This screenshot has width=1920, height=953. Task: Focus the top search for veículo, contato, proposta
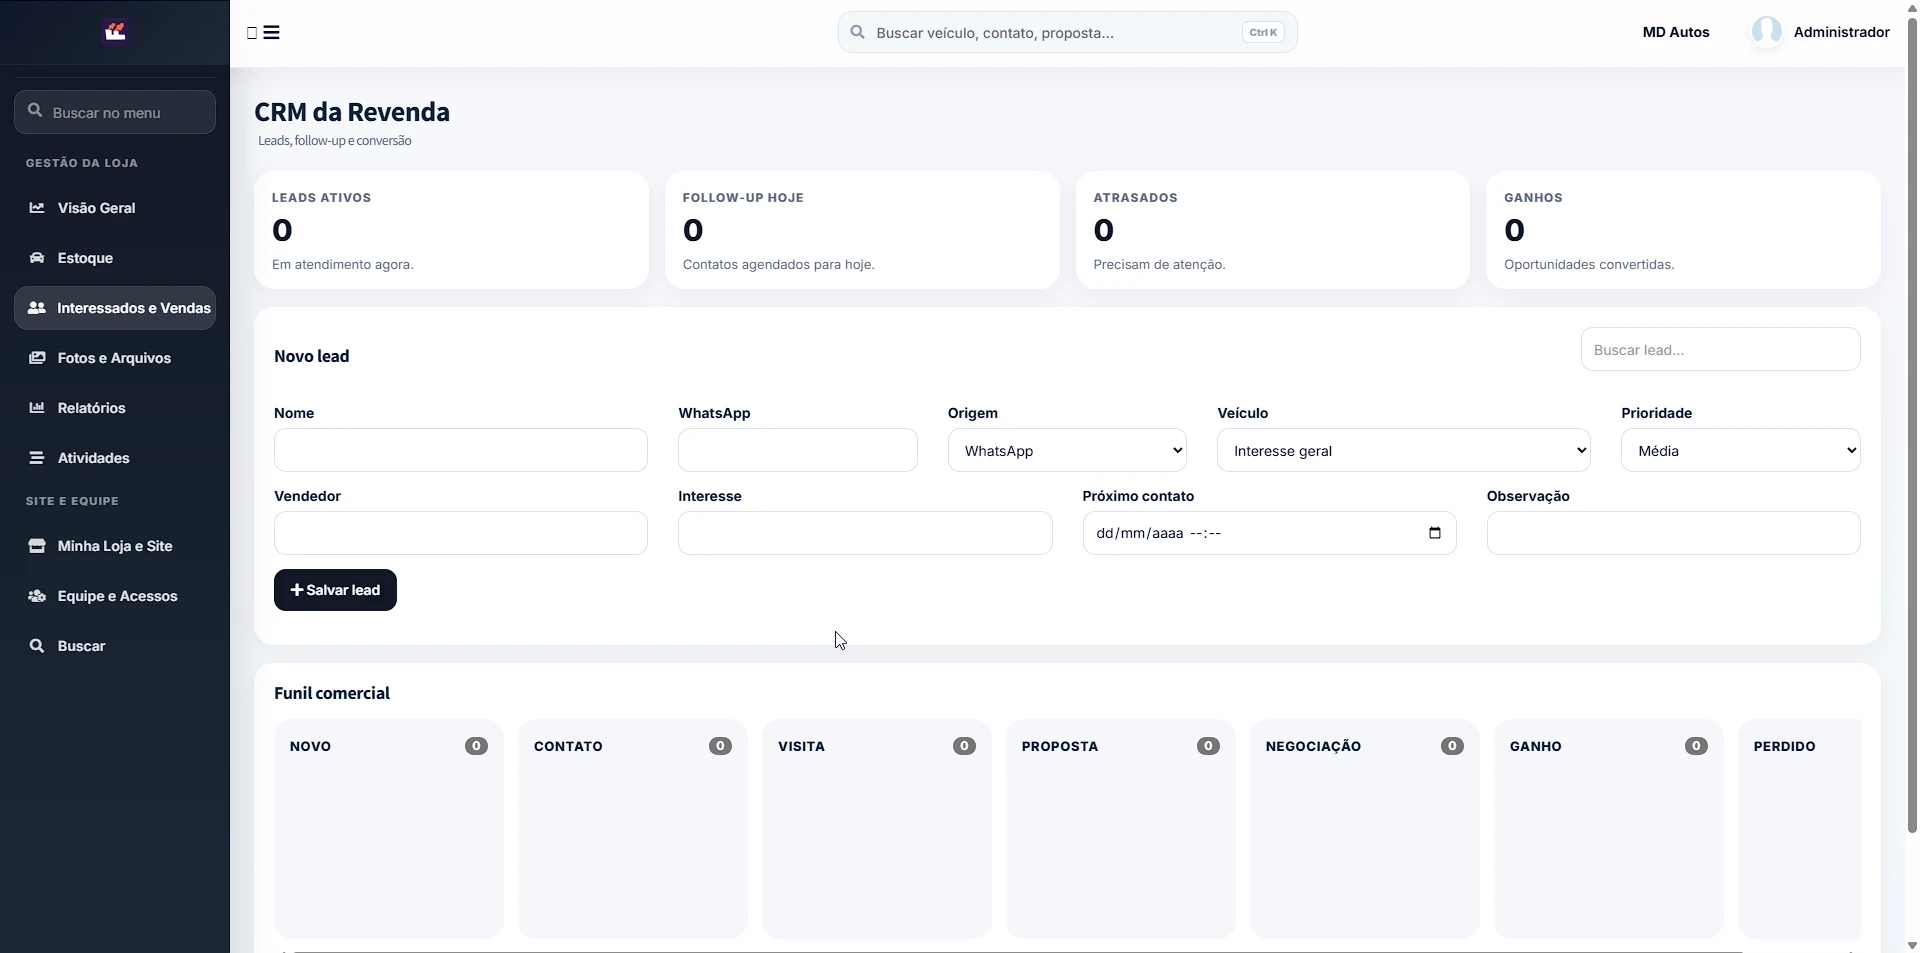(1068, 32)
